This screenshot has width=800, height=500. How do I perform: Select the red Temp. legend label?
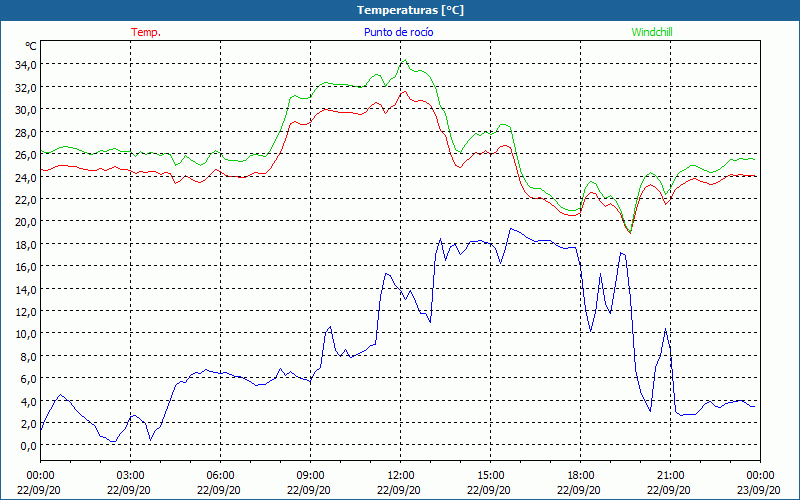[146, 32]
